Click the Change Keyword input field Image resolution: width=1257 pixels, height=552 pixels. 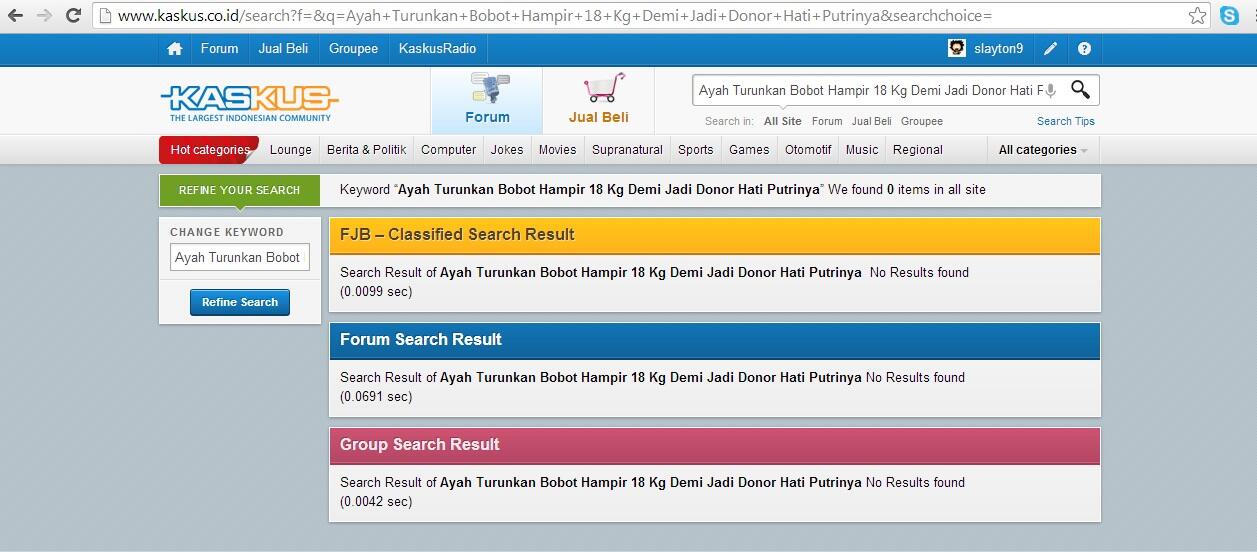point(240,257)
